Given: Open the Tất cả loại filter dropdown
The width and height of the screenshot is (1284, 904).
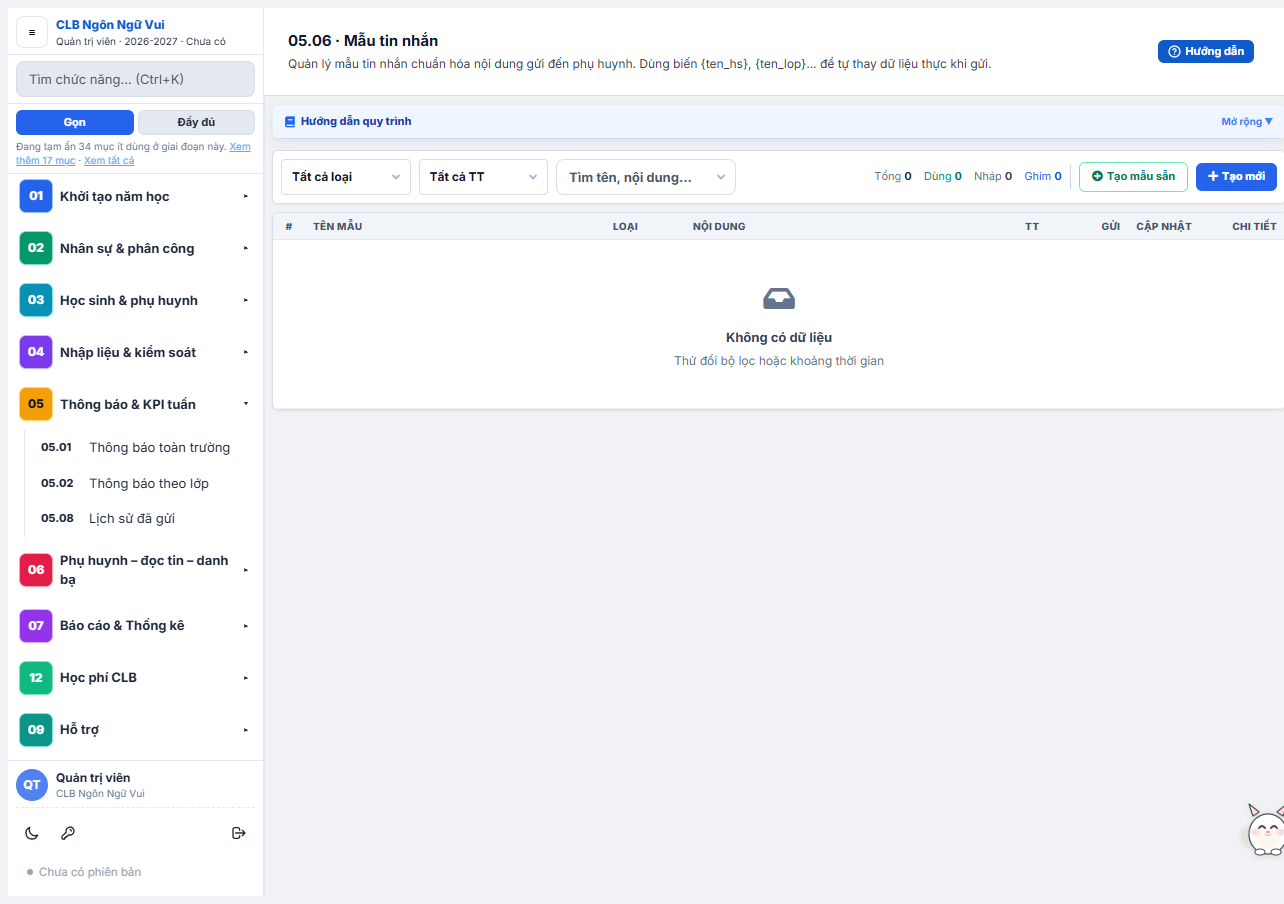Looking at the screenshot, I should pyautogui.click(x=346, y=177).
